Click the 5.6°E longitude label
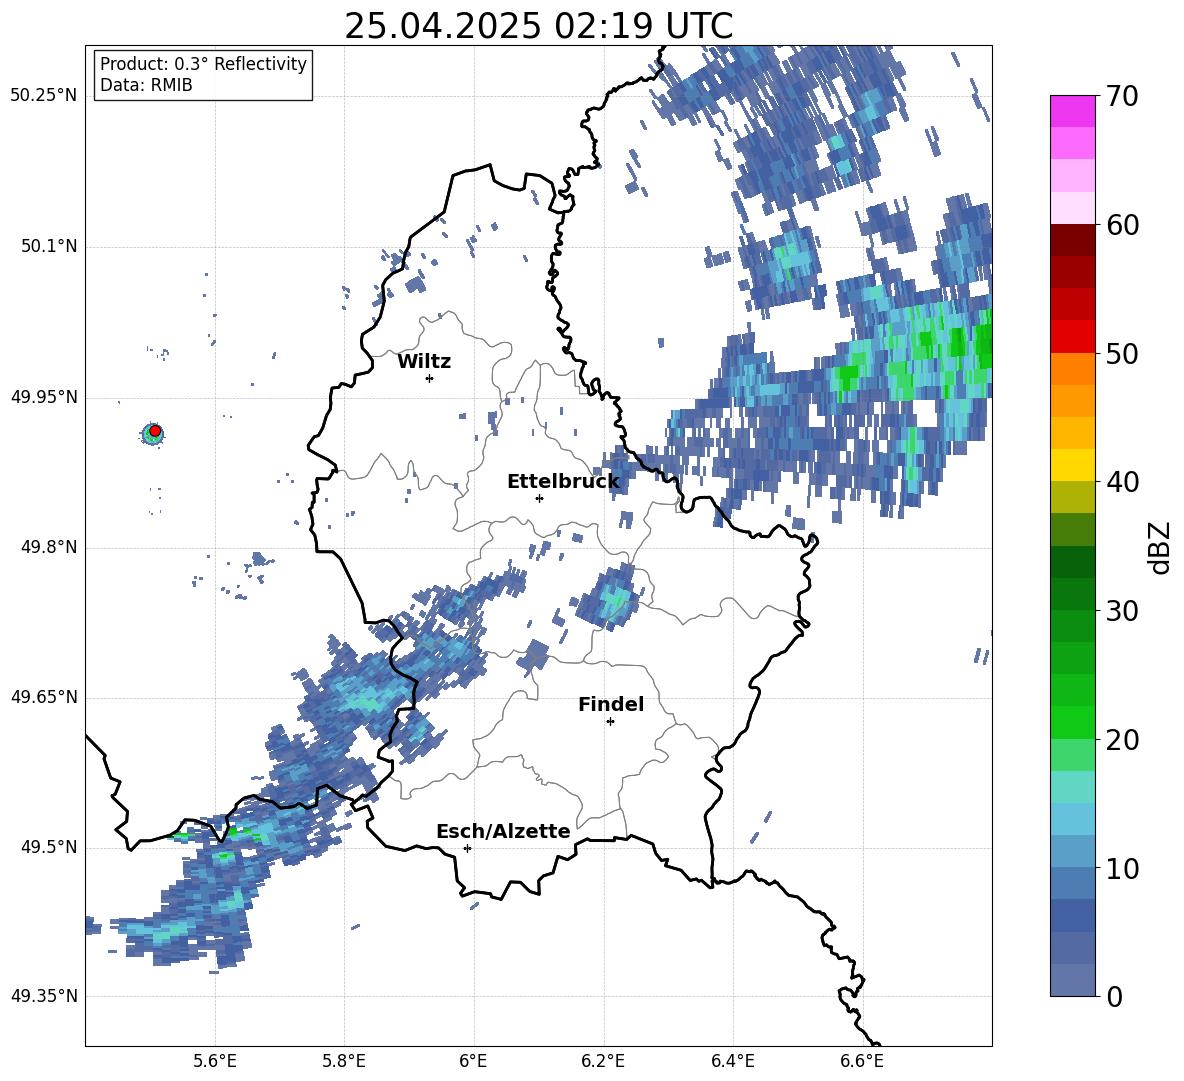The width and height of the screenshot is (1184, 1081). [x=215, y=1061]
